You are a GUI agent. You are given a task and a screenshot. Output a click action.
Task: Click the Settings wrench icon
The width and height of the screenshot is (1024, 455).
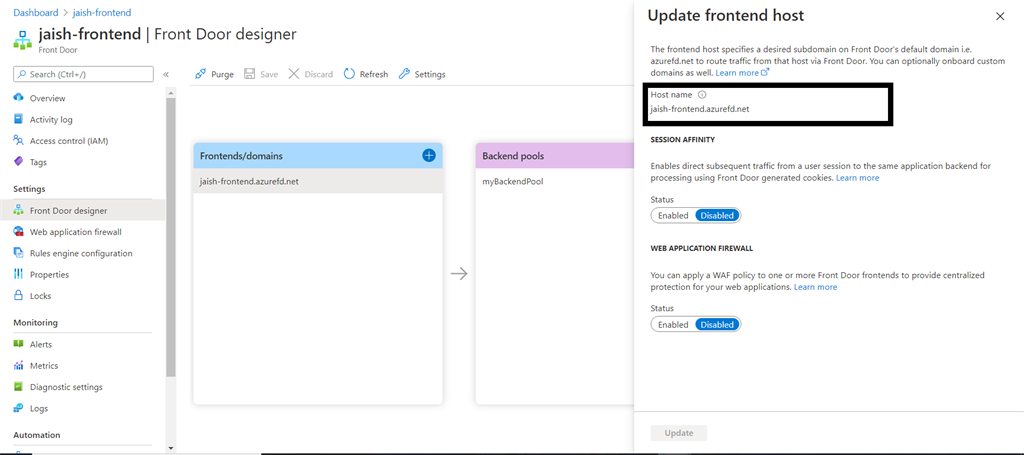404,74
